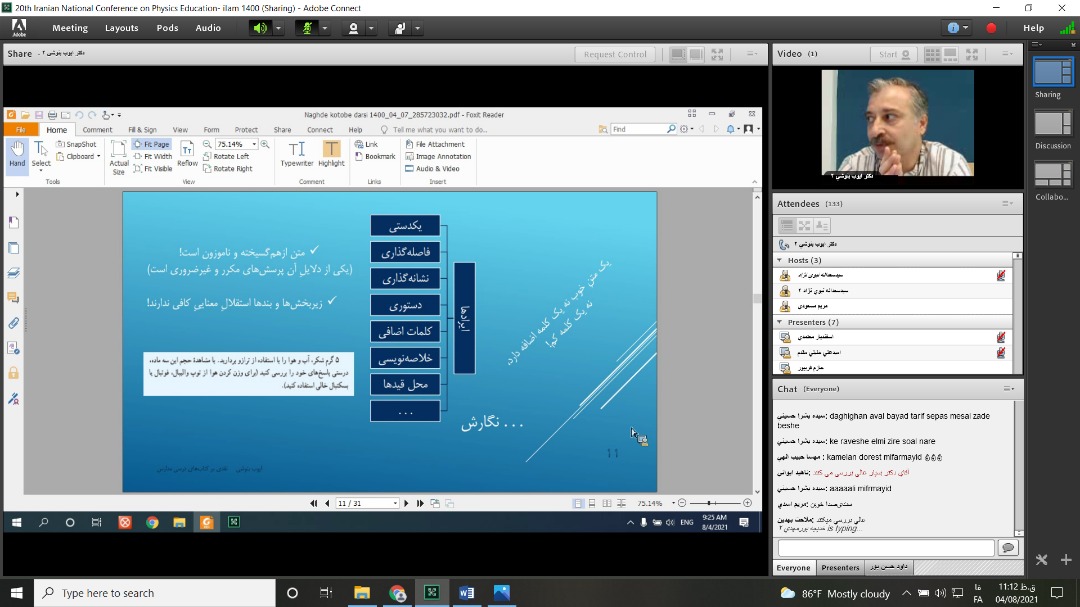Collapse the Hosts group in Attendees

[x=780, y=260]
